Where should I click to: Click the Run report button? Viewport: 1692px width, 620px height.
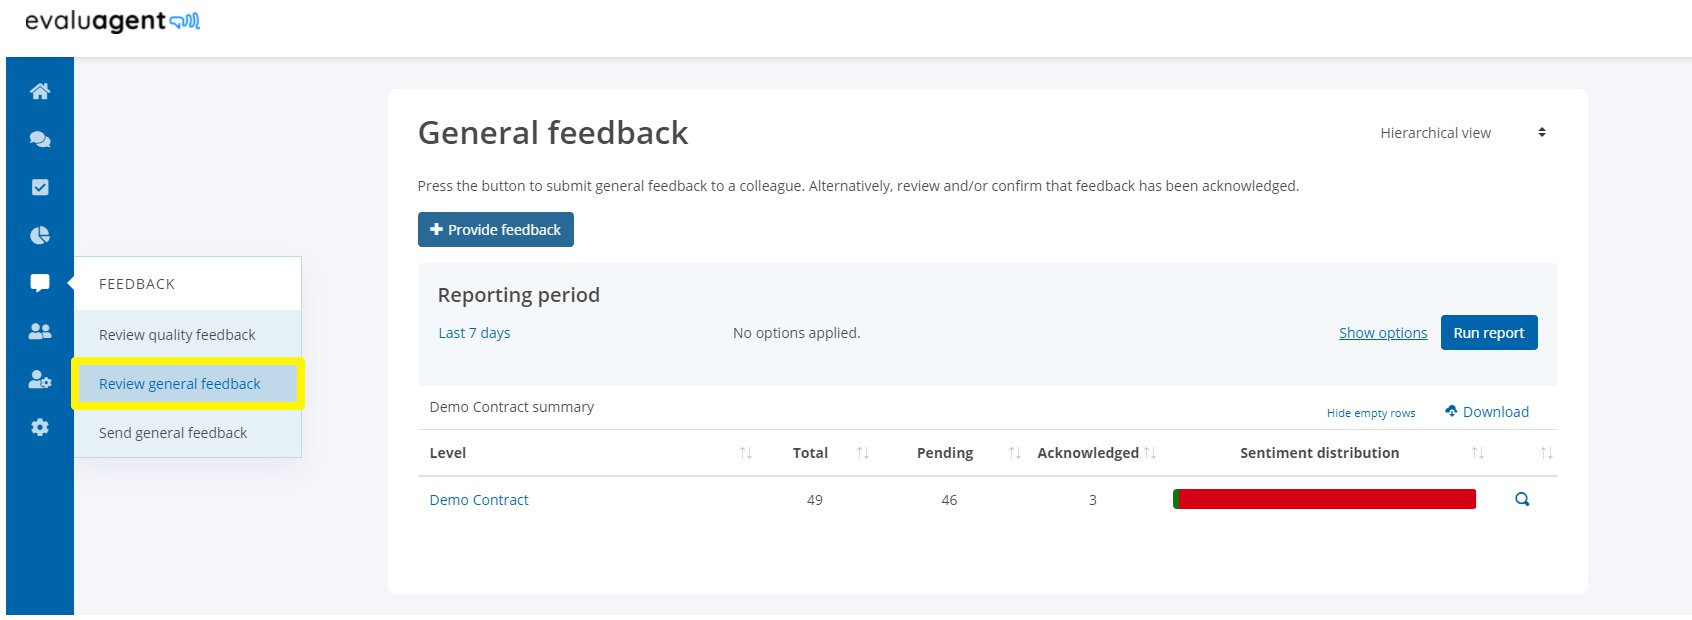tap(1489, 333)
